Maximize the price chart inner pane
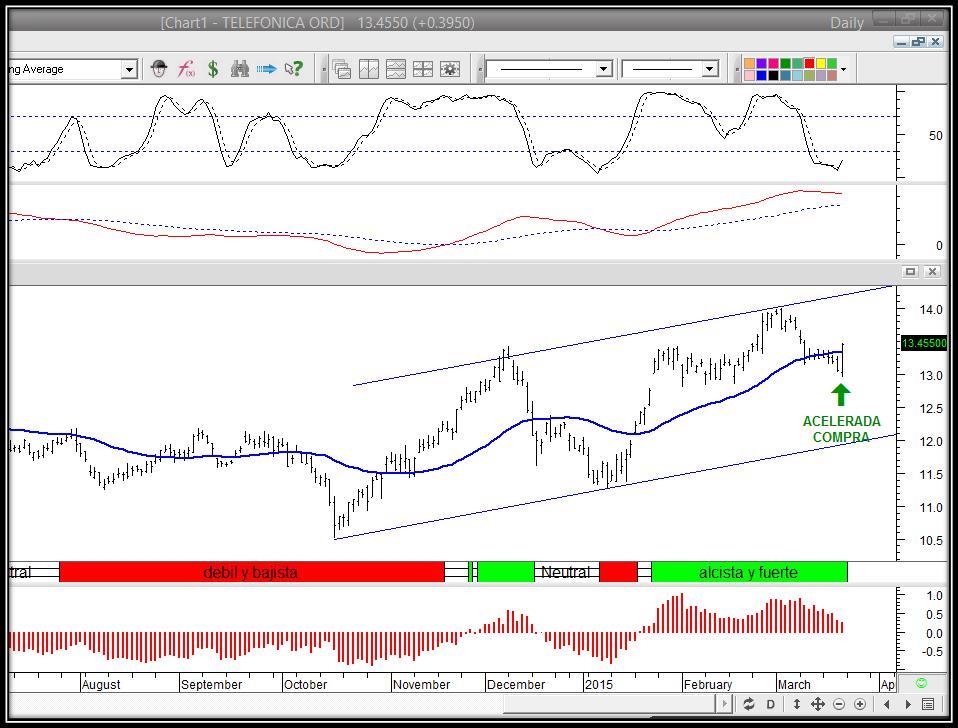The height and width of the screenshot is (728, 958). (x=910, y=271)
